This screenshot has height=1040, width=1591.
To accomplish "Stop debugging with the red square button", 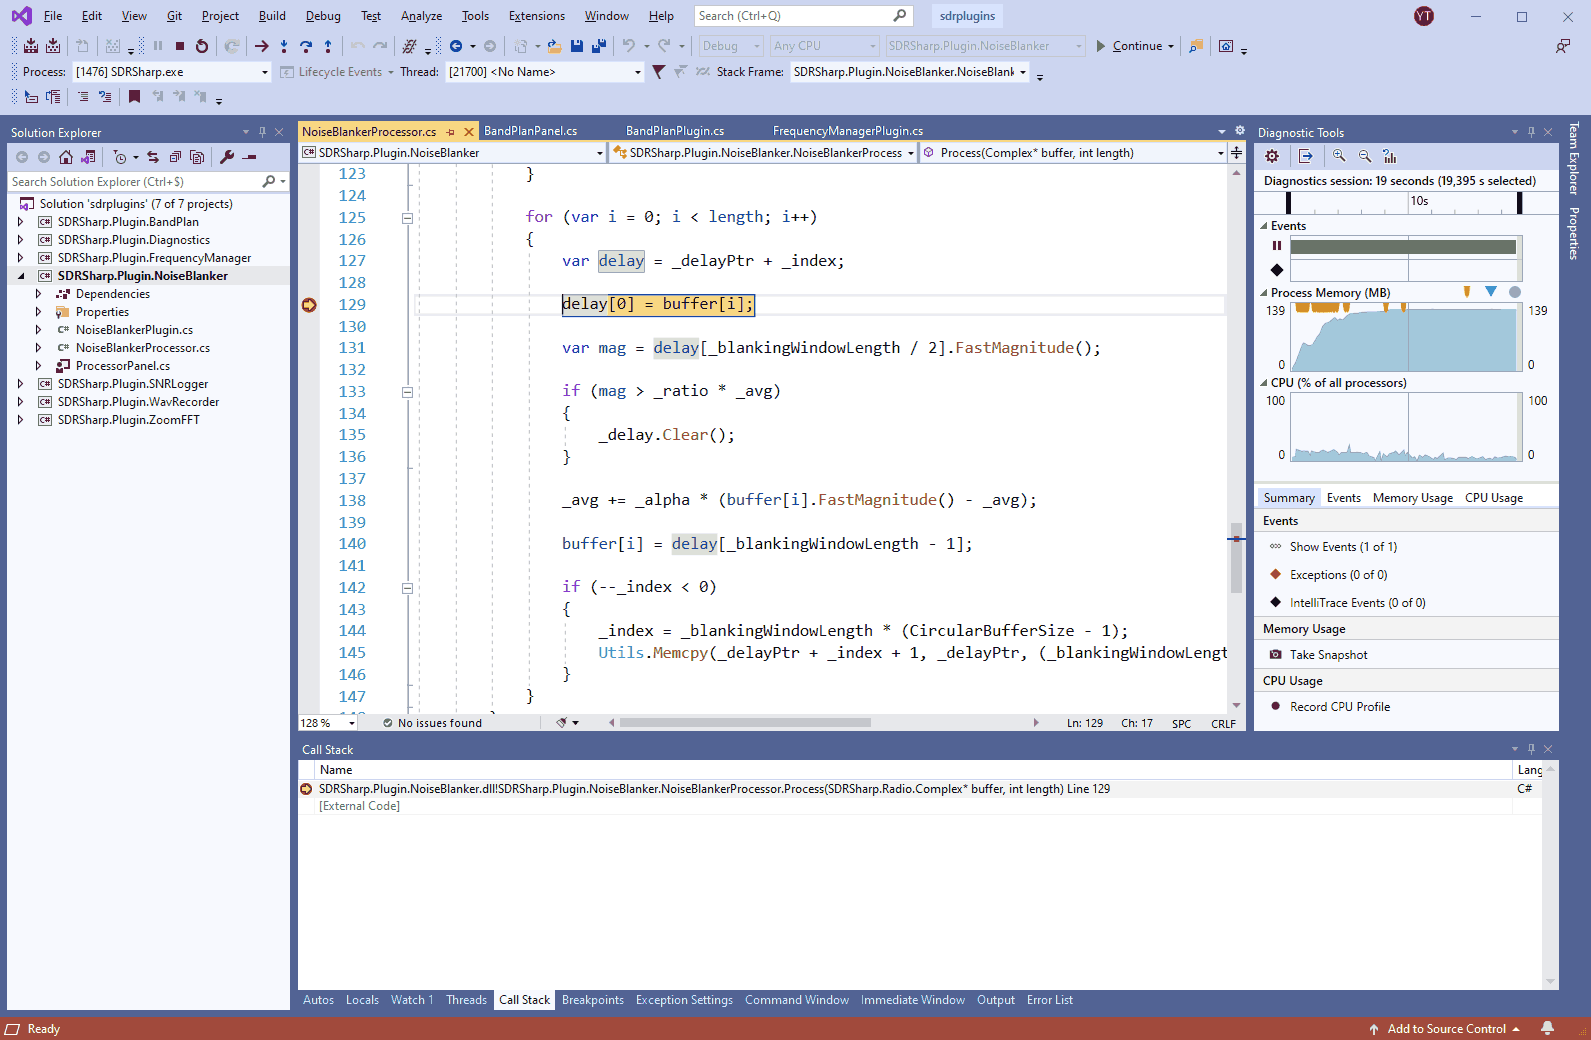I will [180, 46].
